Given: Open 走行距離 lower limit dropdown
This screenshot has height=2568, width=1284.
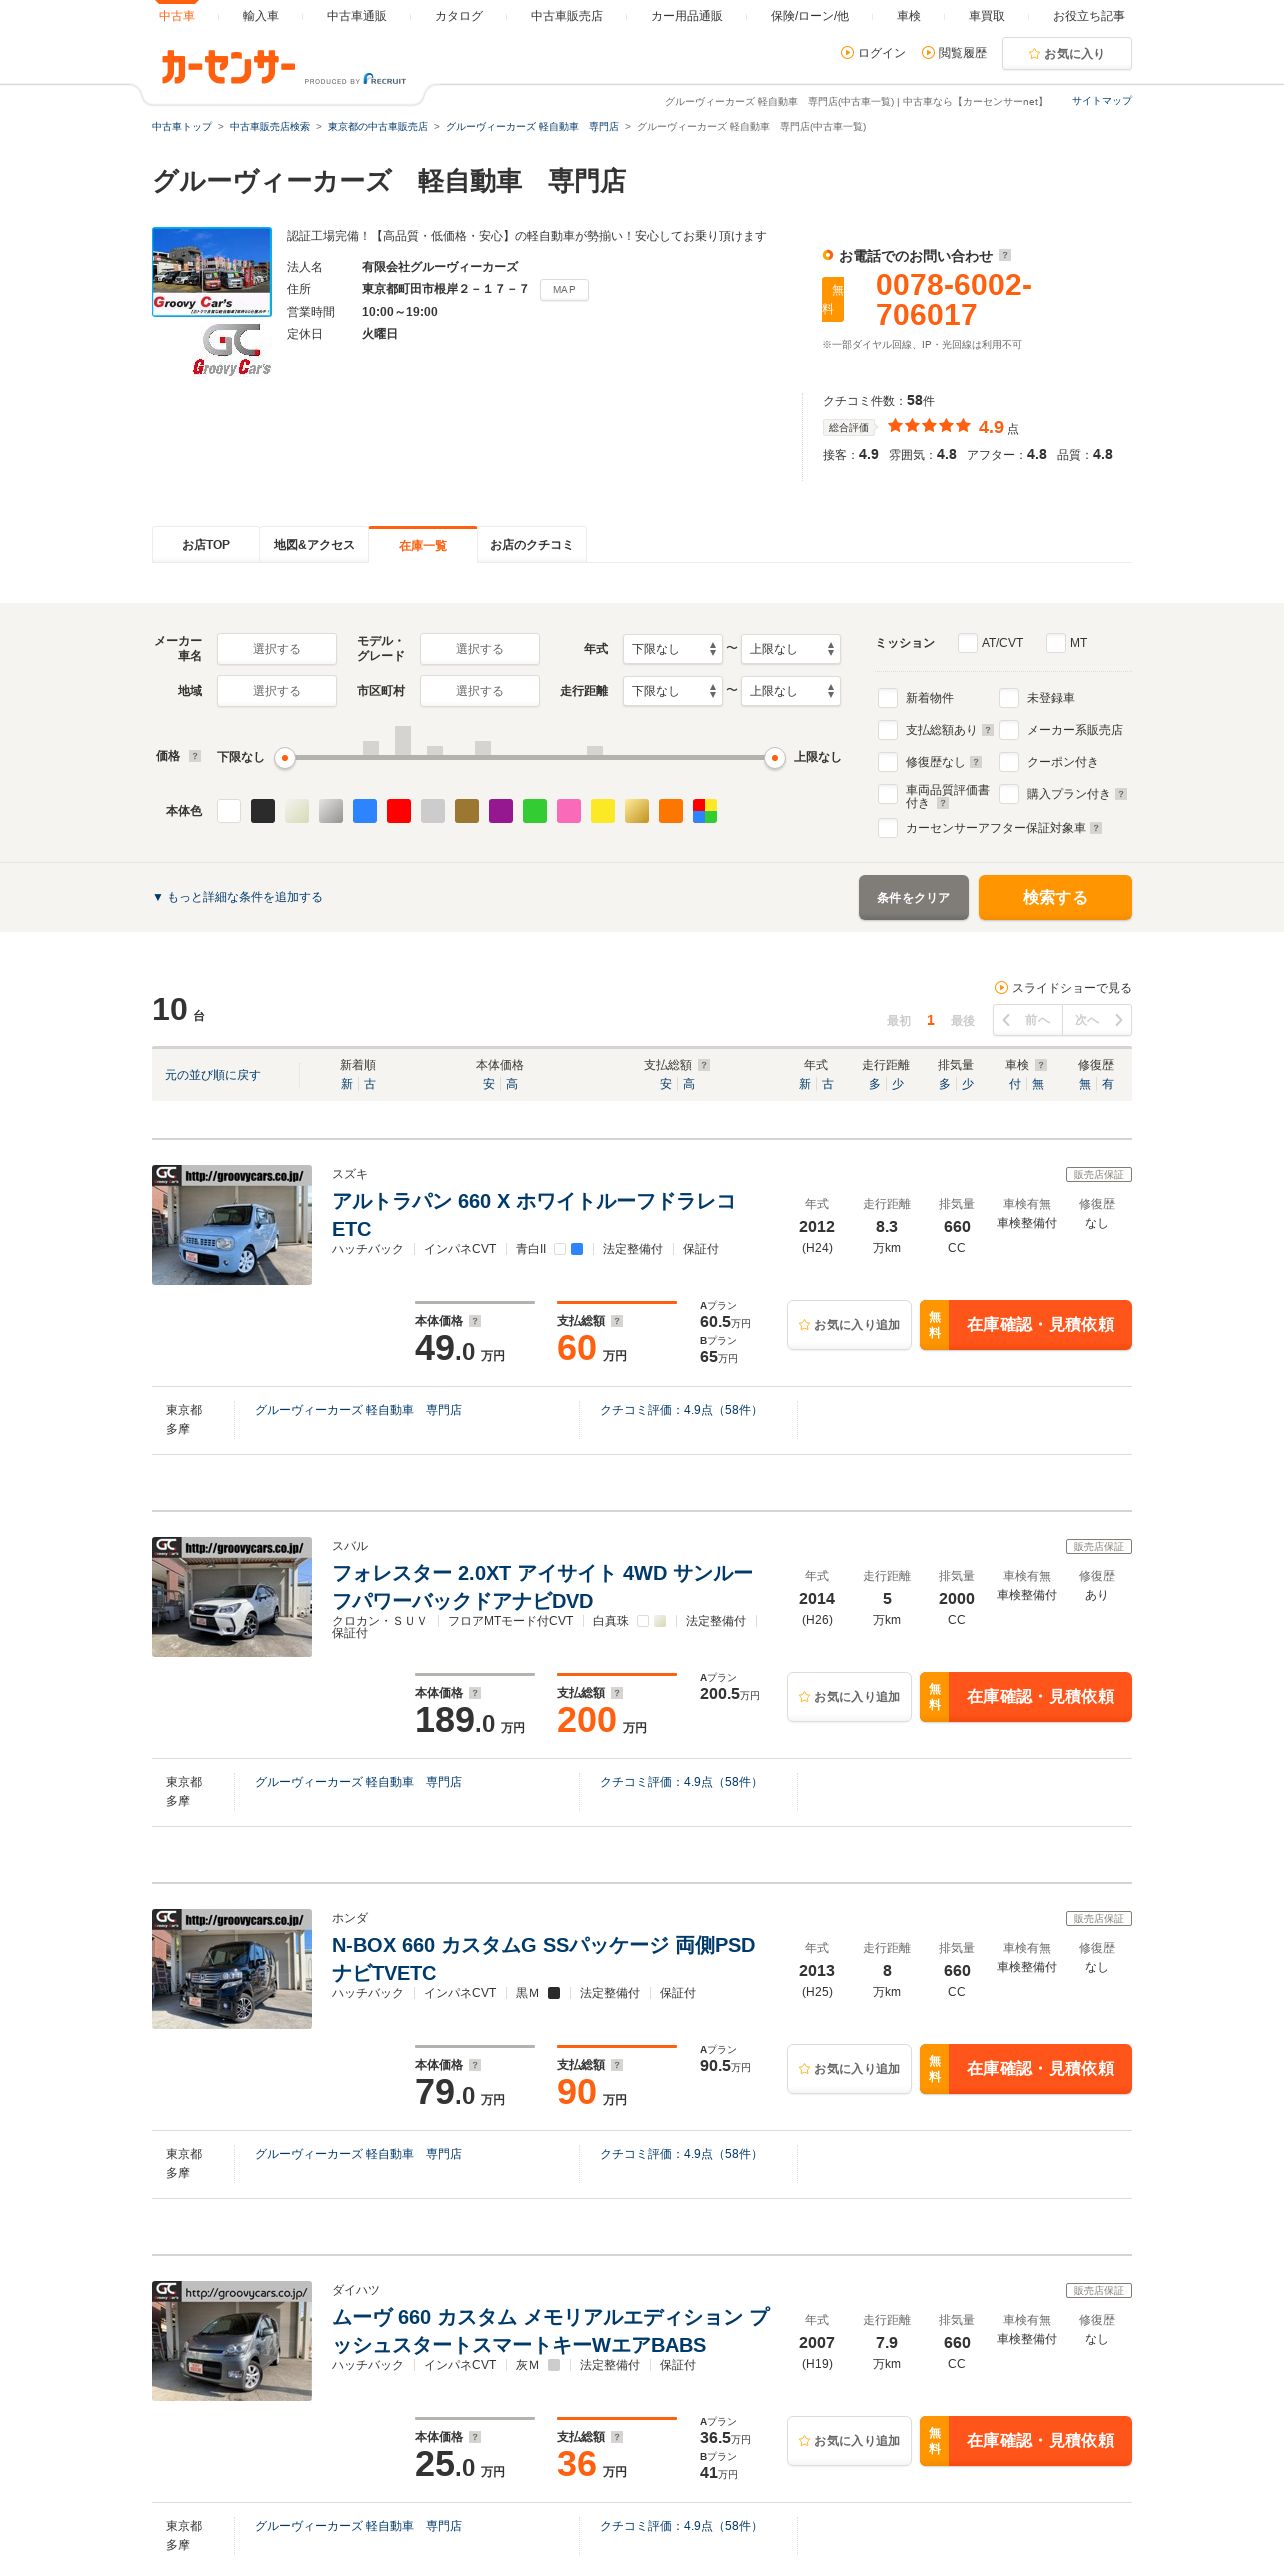Looking at the screenshot, I should tap(672, 691).
